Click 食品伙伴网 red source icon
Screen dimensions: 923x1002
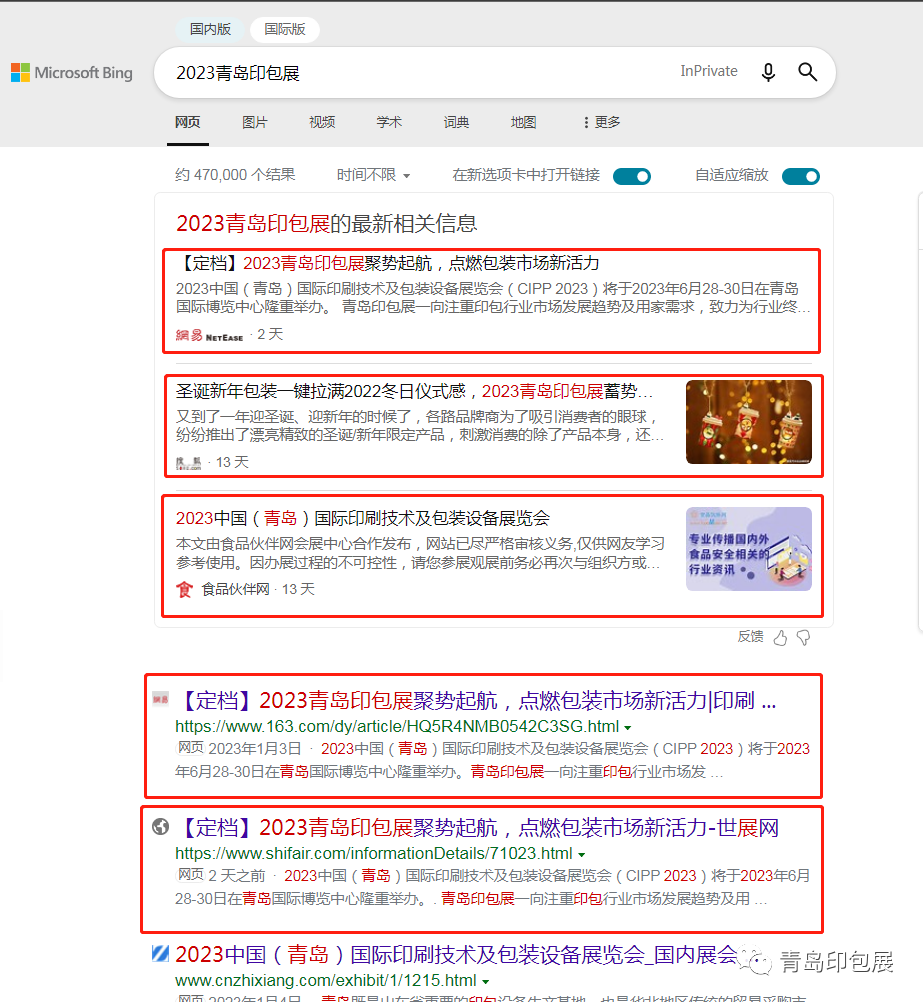185,589
